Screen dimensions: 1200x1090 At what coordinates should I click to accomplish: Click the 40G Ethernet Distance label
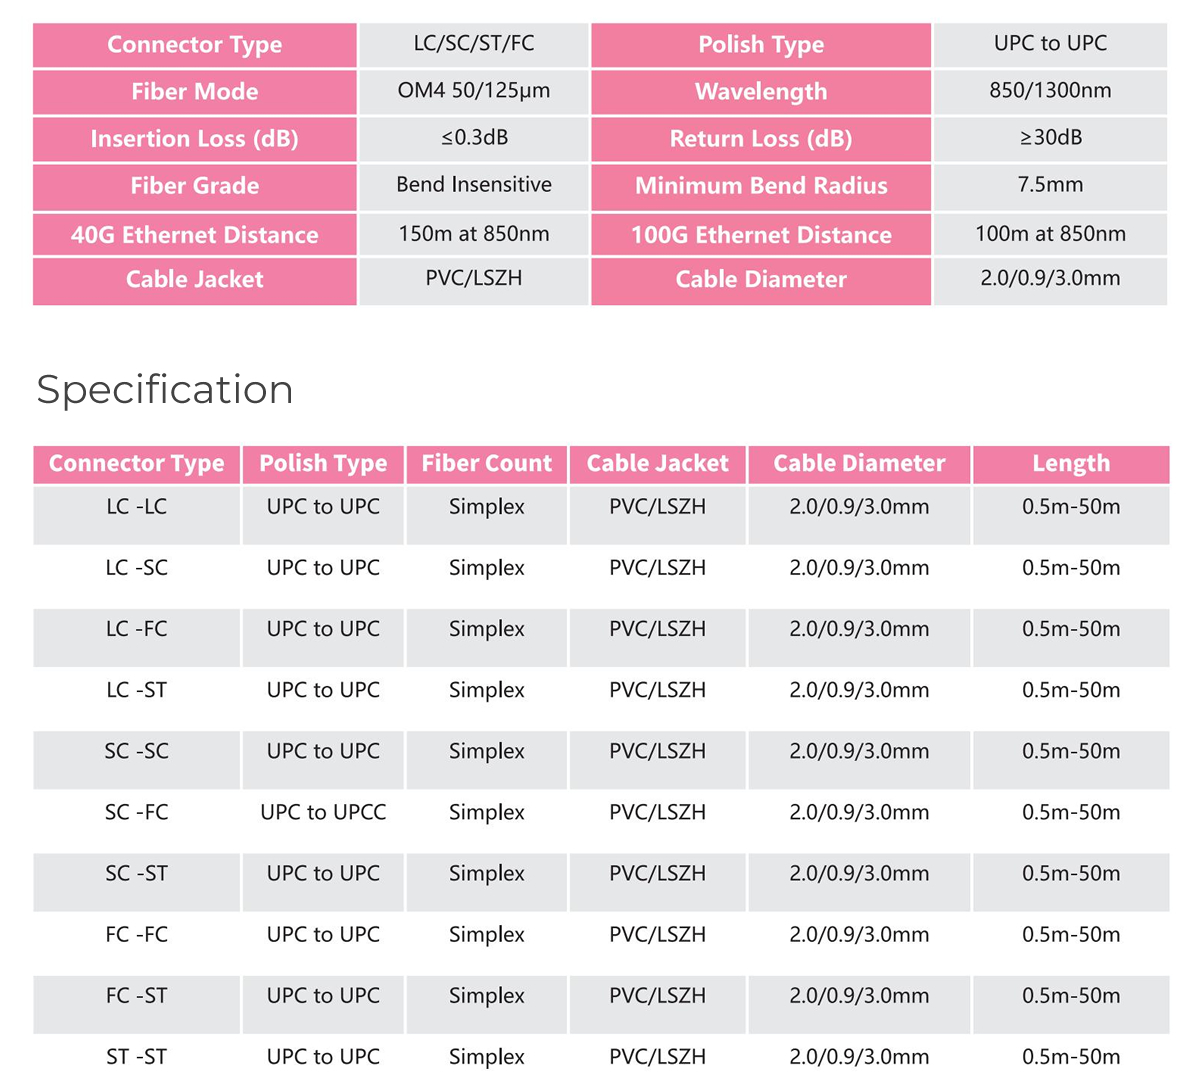(x=195, y=235)
